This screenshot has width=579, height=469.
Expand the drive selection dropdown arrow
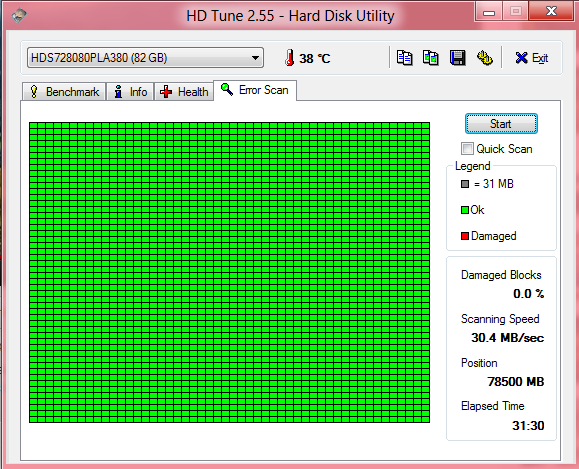pyautogui.click(x=255, y=58)
